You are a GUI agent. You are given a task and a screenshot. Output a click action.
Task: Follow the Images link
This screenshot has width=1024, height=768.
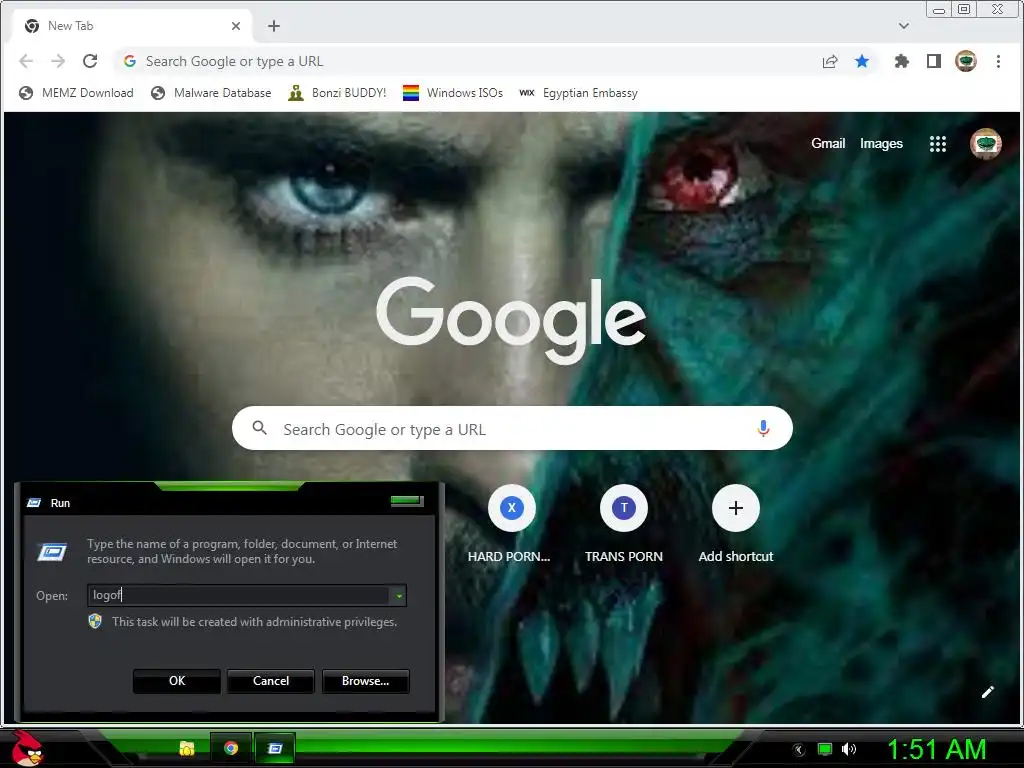[x=881, y=144]
